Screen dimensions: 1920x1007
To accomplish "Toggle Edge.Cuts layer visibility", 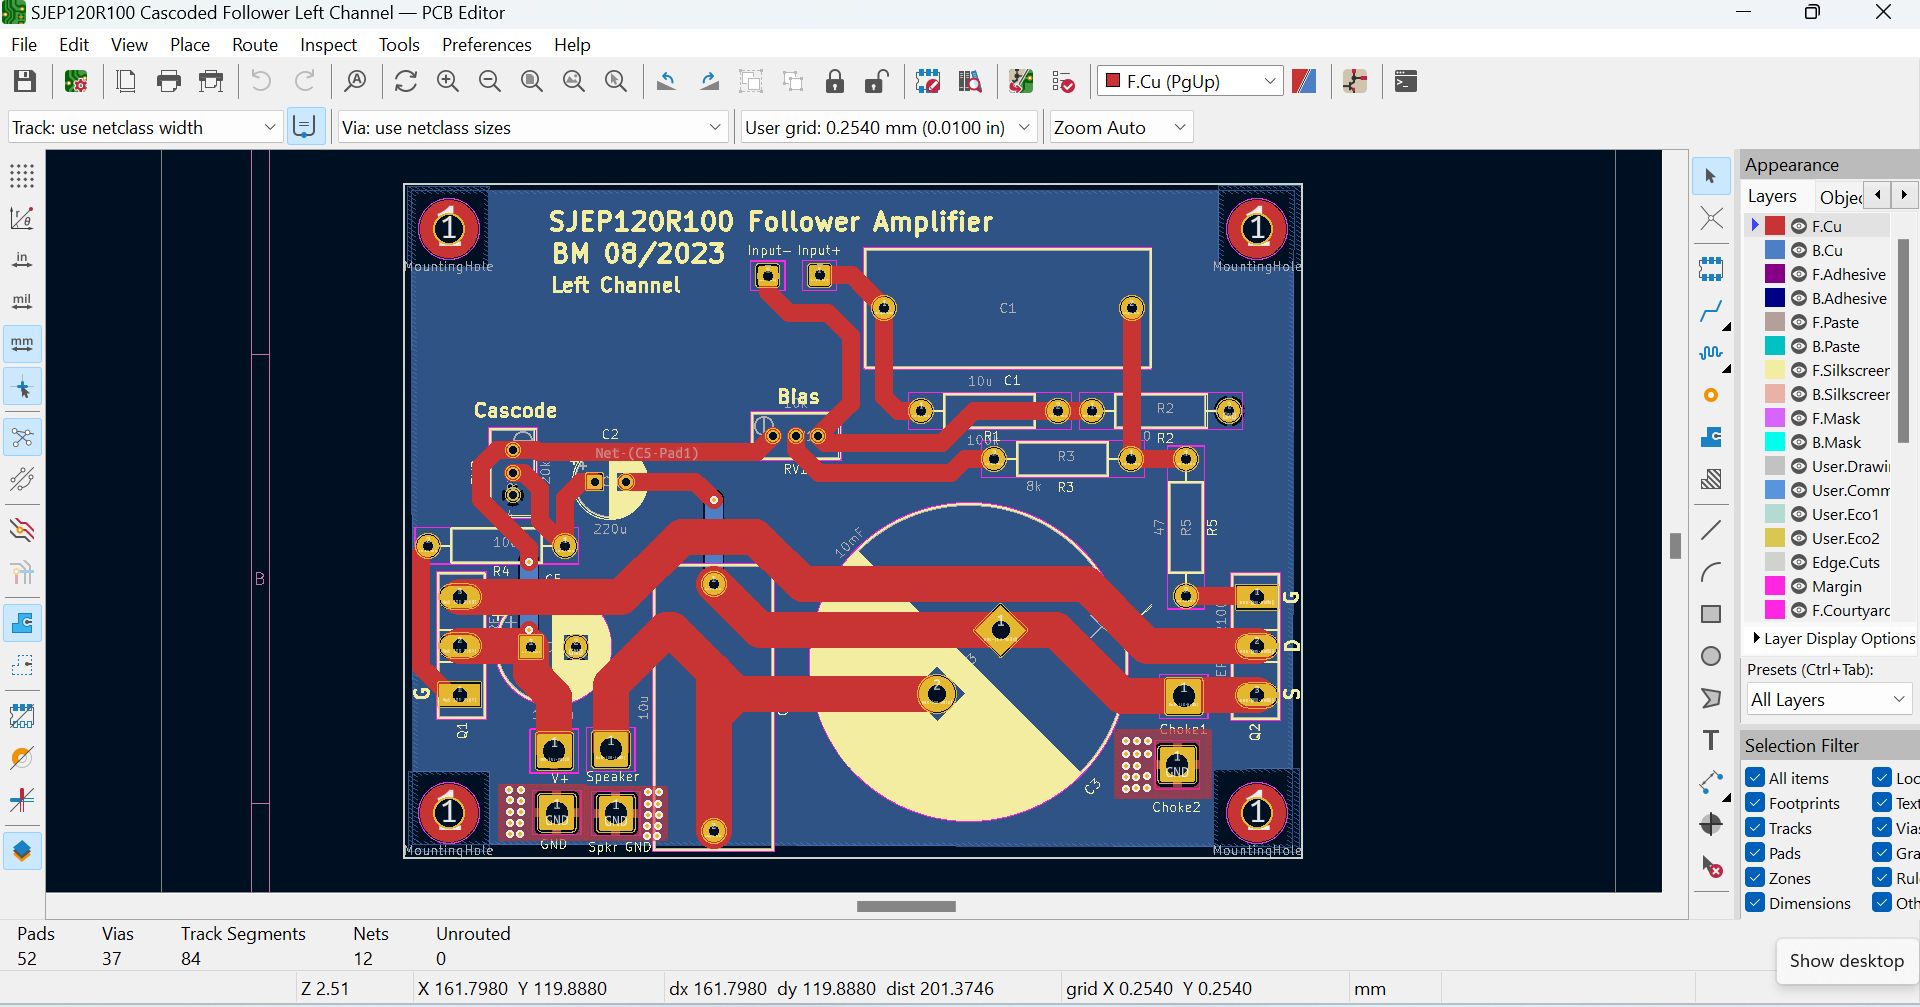I will point(1799,562).
